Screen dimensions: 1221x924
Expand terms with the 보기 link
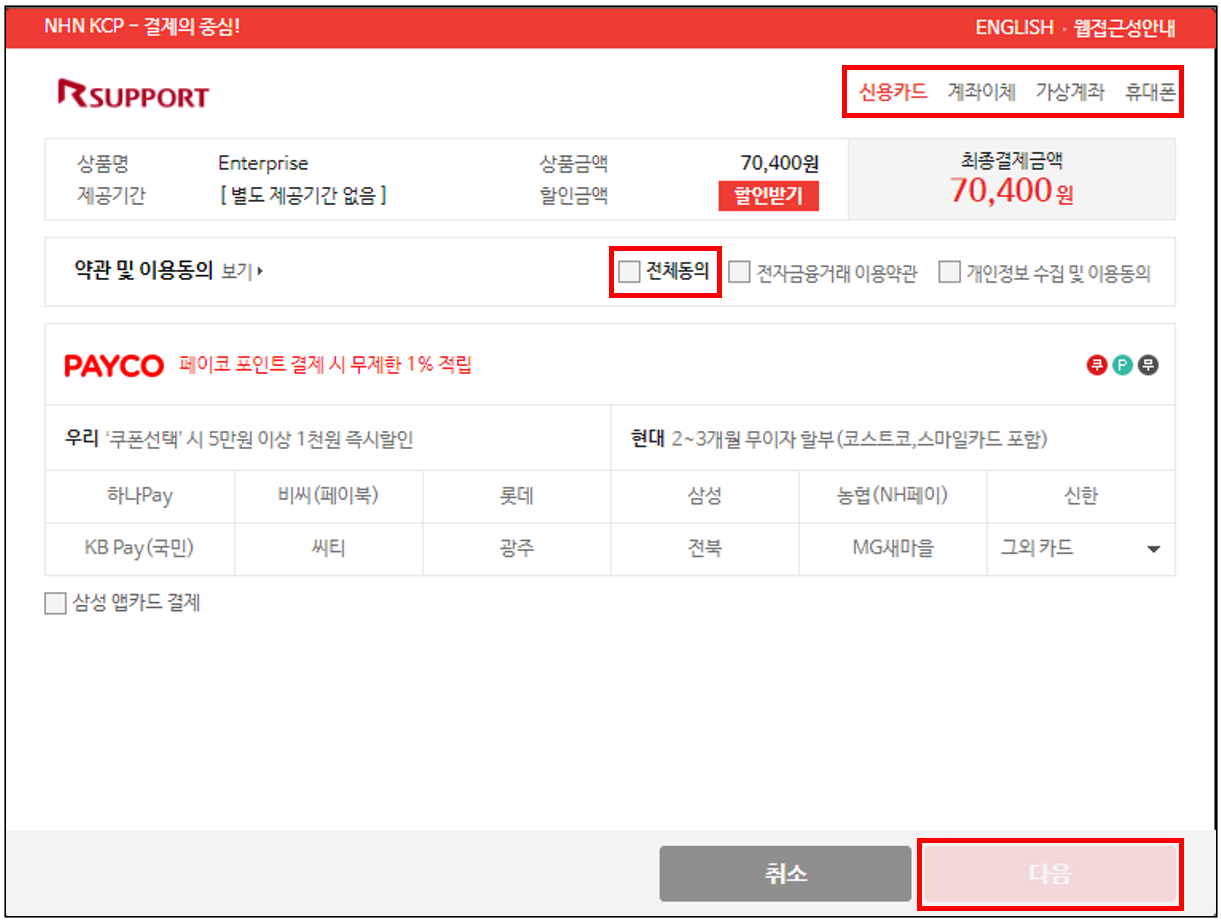pyautogui.click(x=241, y=271)
